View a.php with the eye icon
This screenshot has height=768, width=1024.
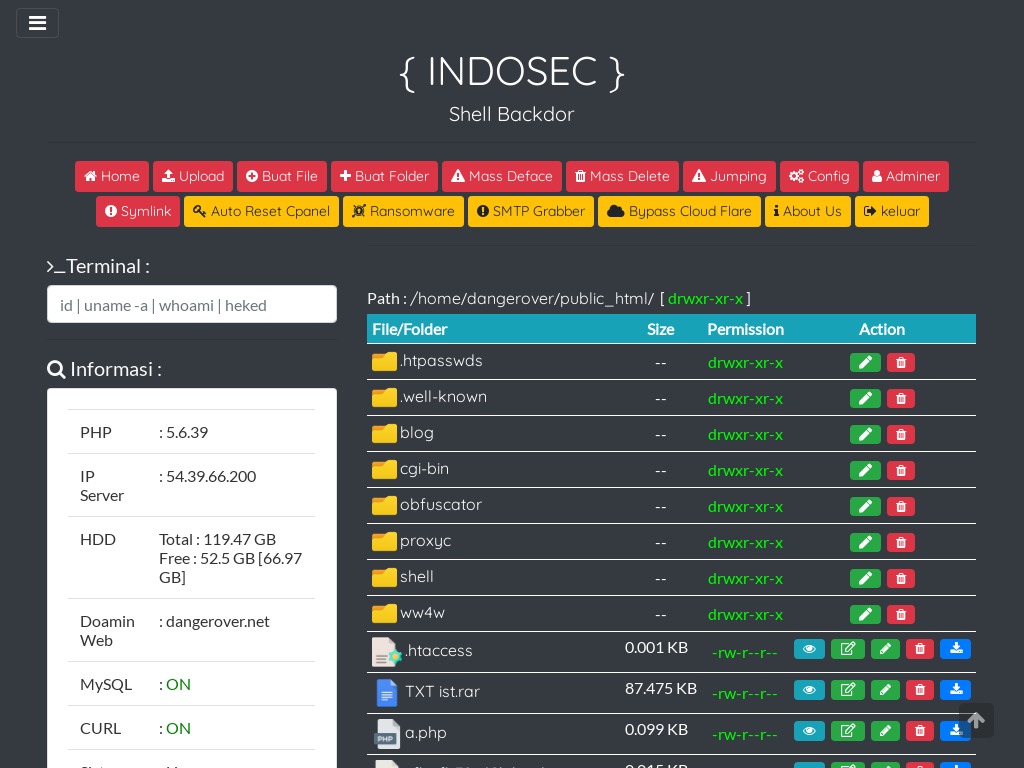[809, 731]
